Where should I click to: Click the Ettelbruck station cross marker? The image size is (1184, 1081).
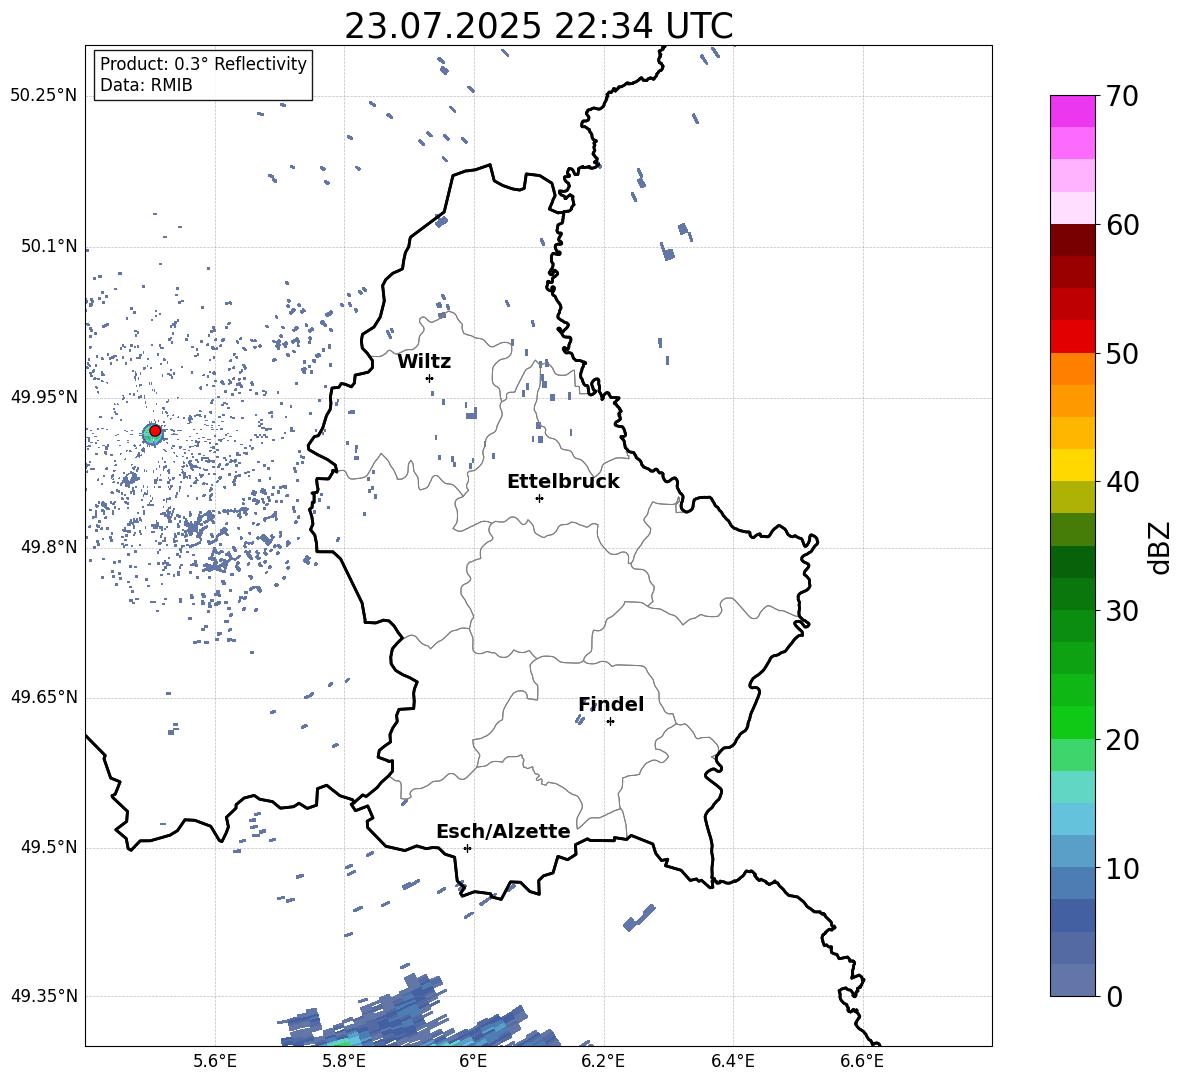tap(539, 498)
